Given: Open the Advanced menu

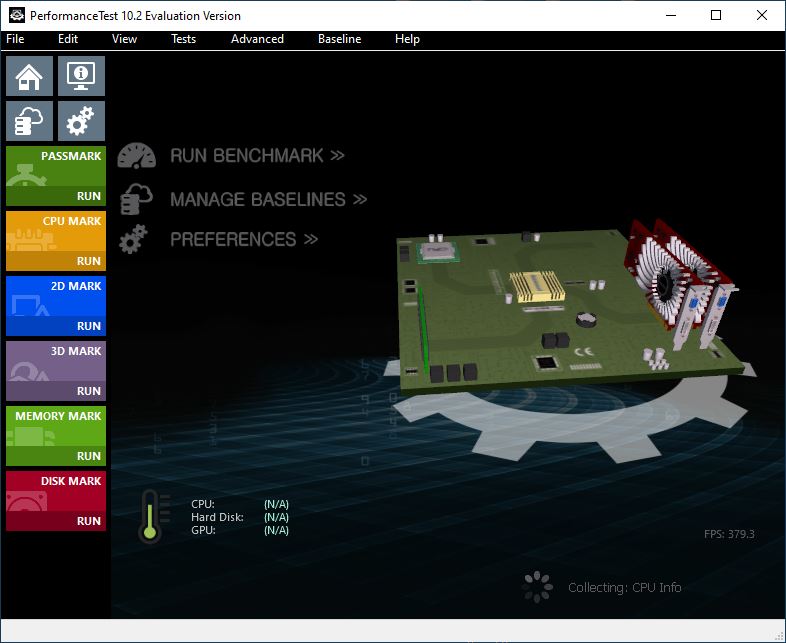Looking at the screenshot, I should [x=257, y=39].
